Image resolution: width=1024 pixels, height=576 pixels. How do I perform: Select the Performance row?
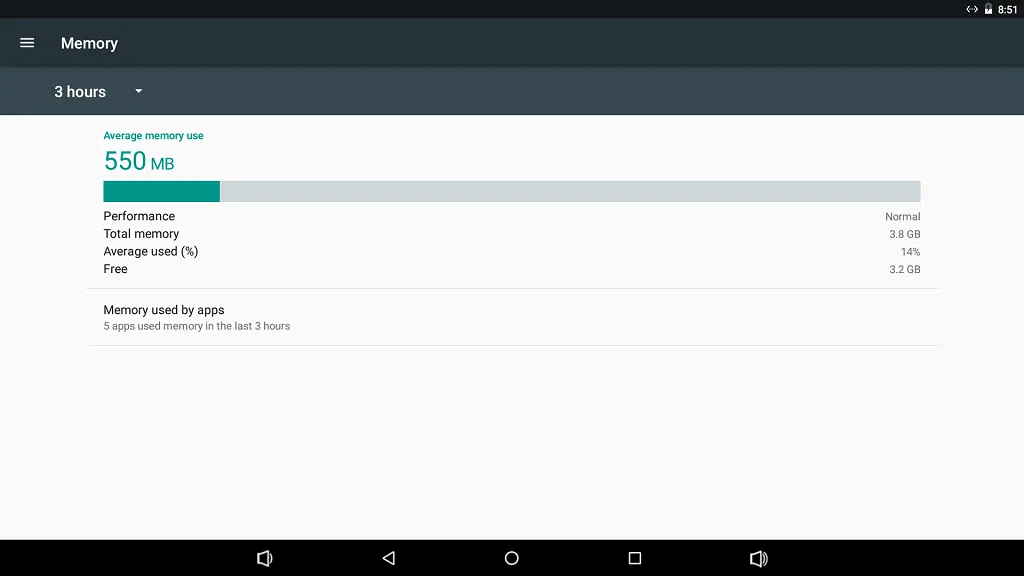pyautogui.click(x=512, y=216)
